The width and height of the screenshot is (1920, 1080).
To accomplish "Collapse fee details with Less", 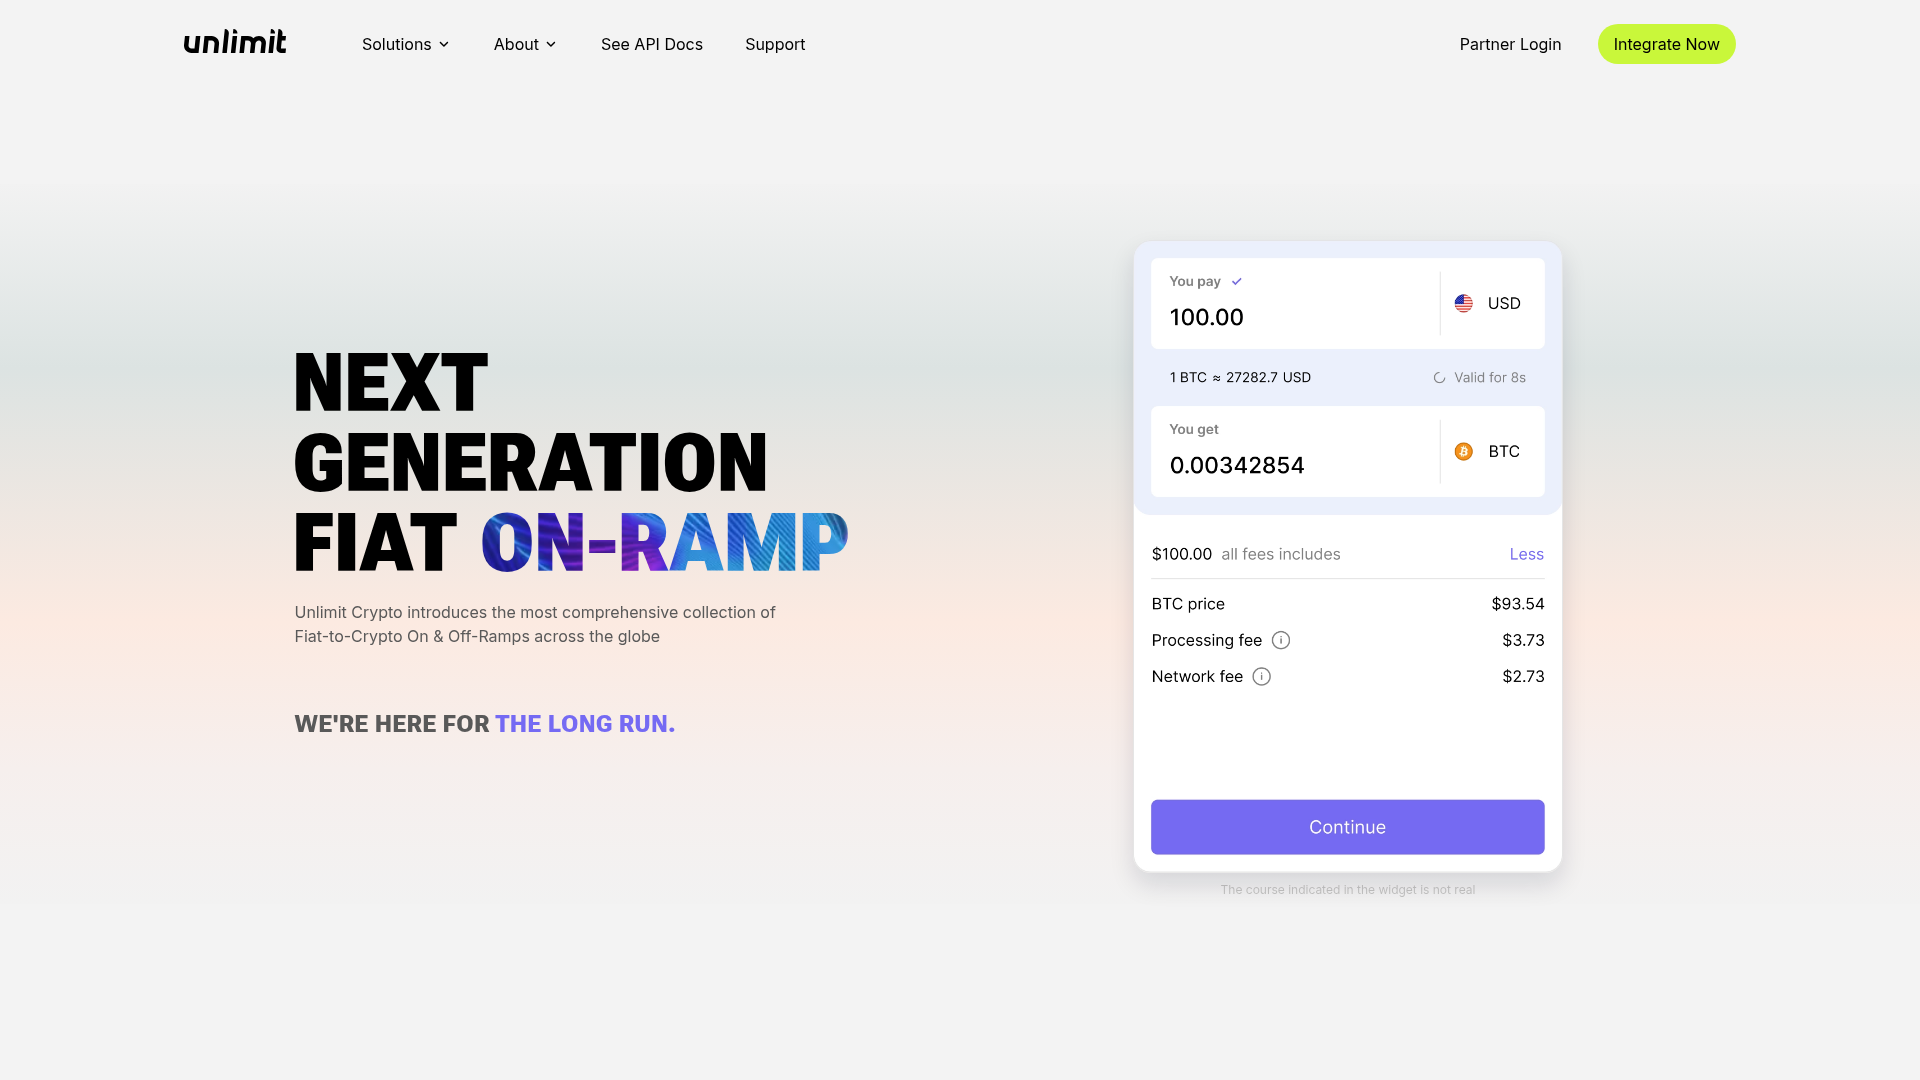I will pos(1526,554).
